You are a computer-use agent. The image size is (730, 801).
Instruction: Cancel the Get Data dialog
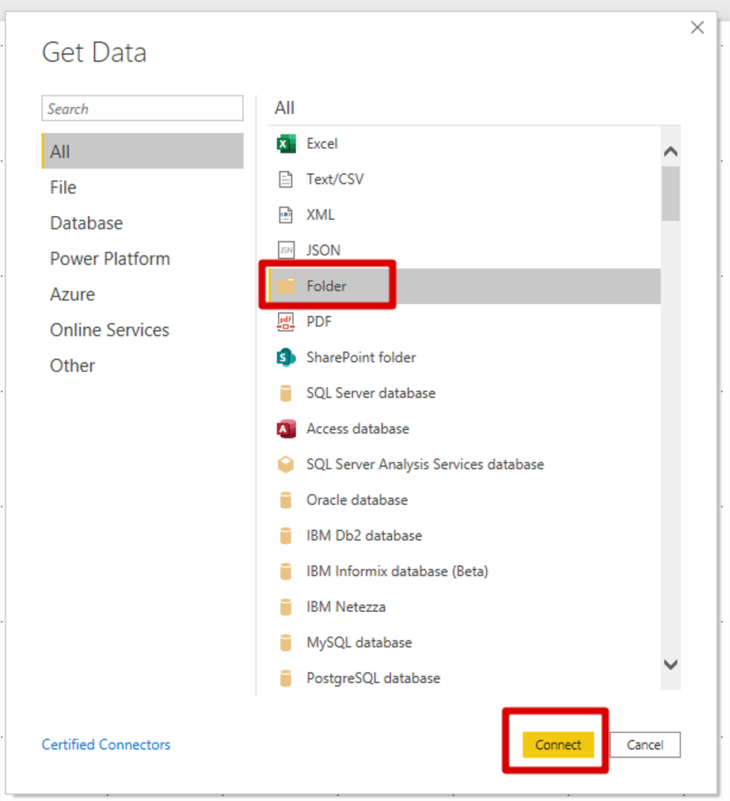coord(645,744)
